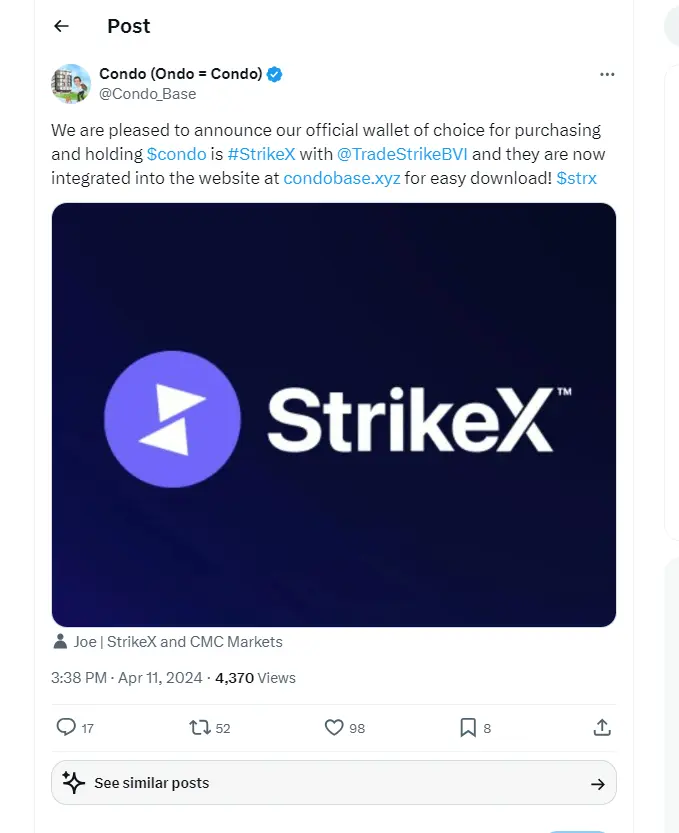Open See similar posts arrow
This screenshot has height=833, width=679.
pyautogui.click(x=598, y=784)
